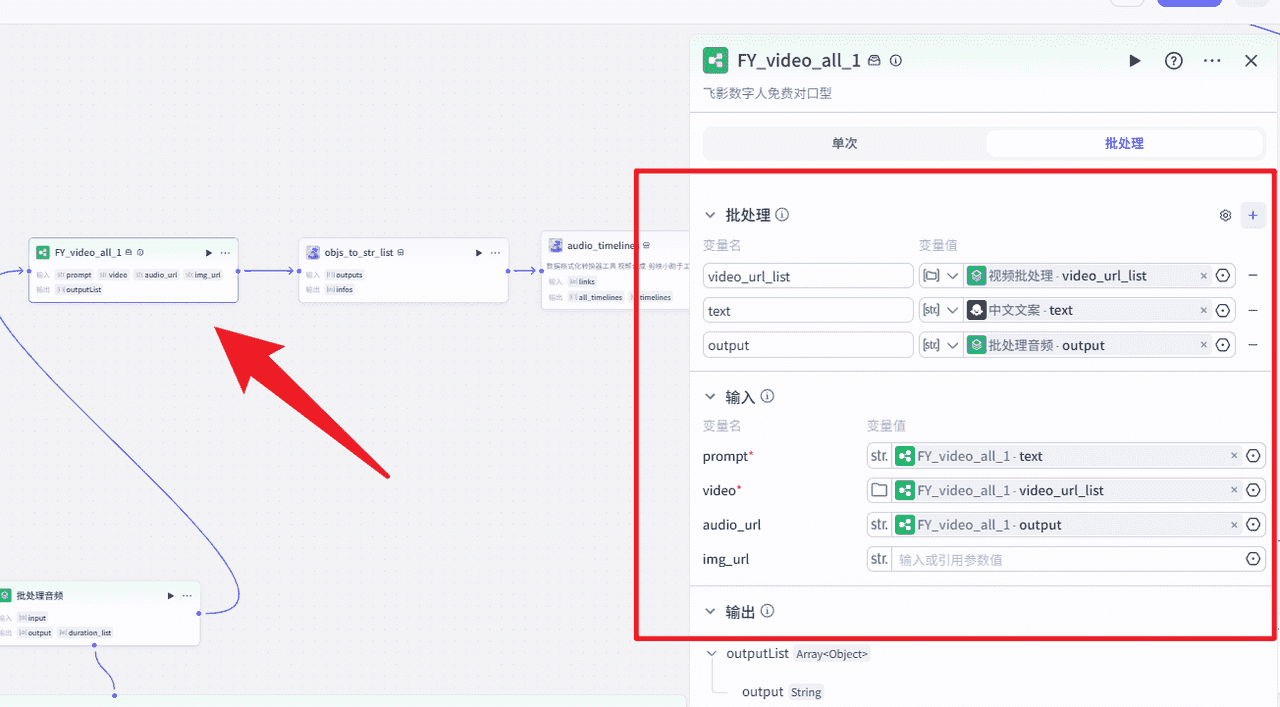Remove the 中文文案 text reference with its × icon
Image resolution: width=1280 pixels, height=707 pixels.
coord(1205,310)
